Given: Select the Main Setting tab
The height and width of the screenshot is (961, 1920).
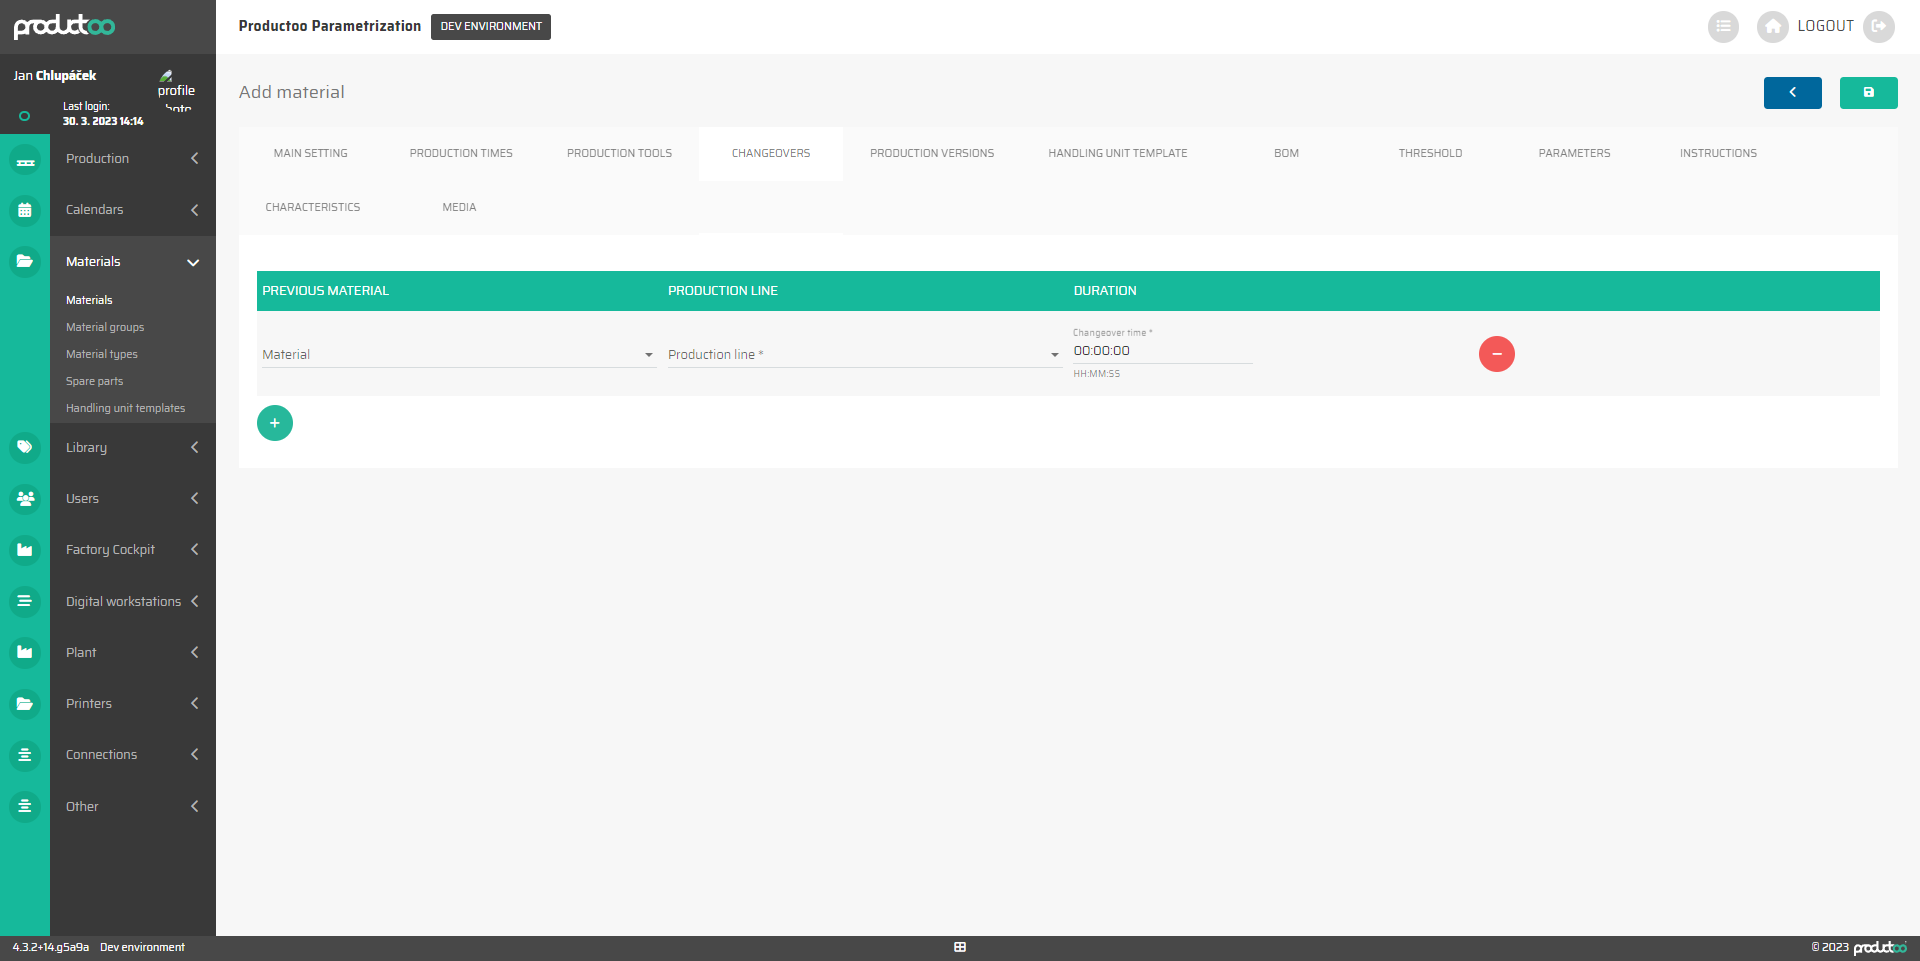Looking at the screenshot, I should (x=310, y=153).
